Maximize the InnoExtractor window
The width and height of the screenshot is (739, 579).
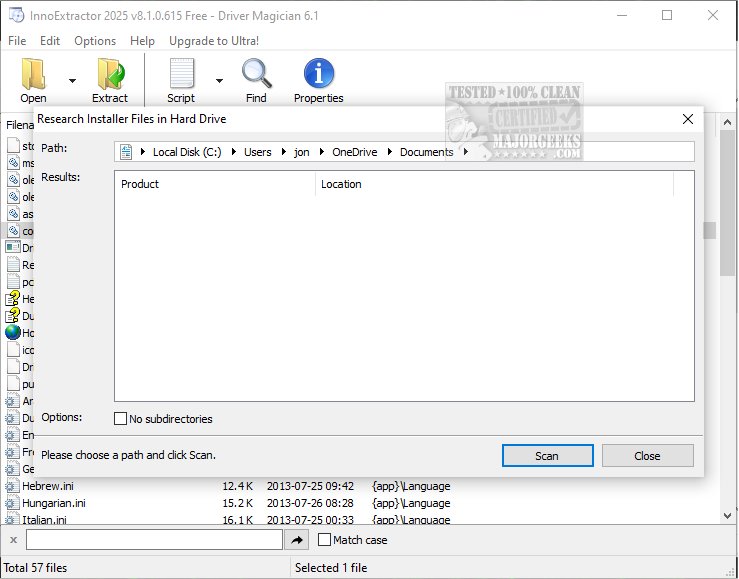[x=667, y=16]
